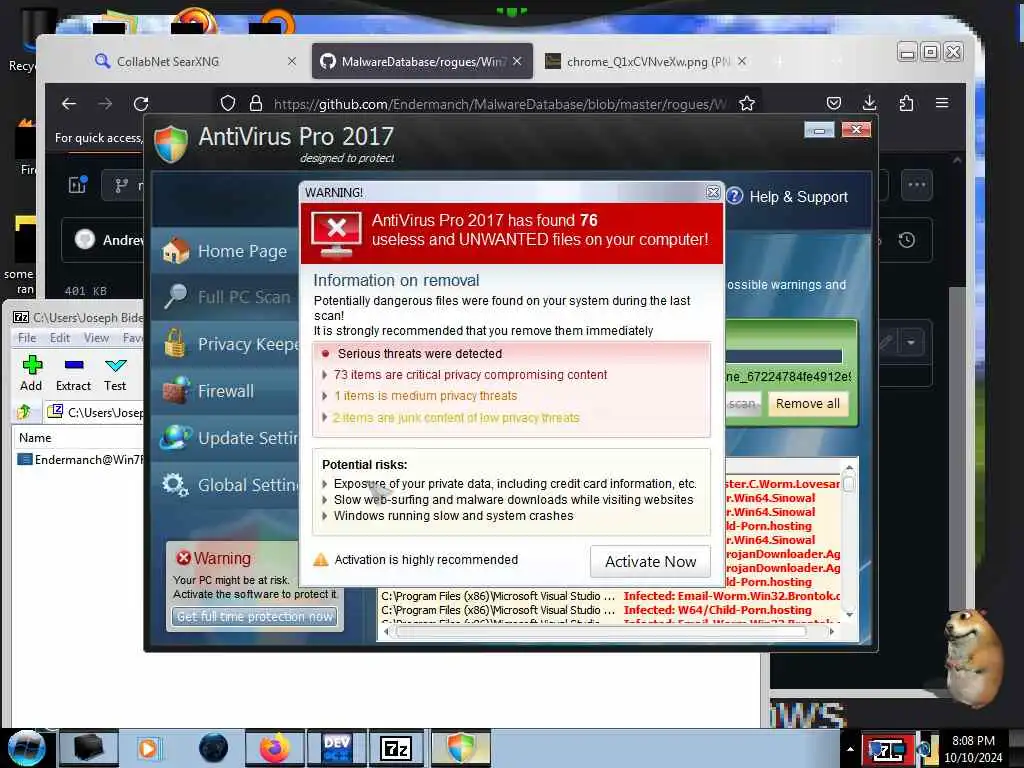
Task: Open the View menu in 7-Zip
Action: pyautogui.click(x=96, y=338)
